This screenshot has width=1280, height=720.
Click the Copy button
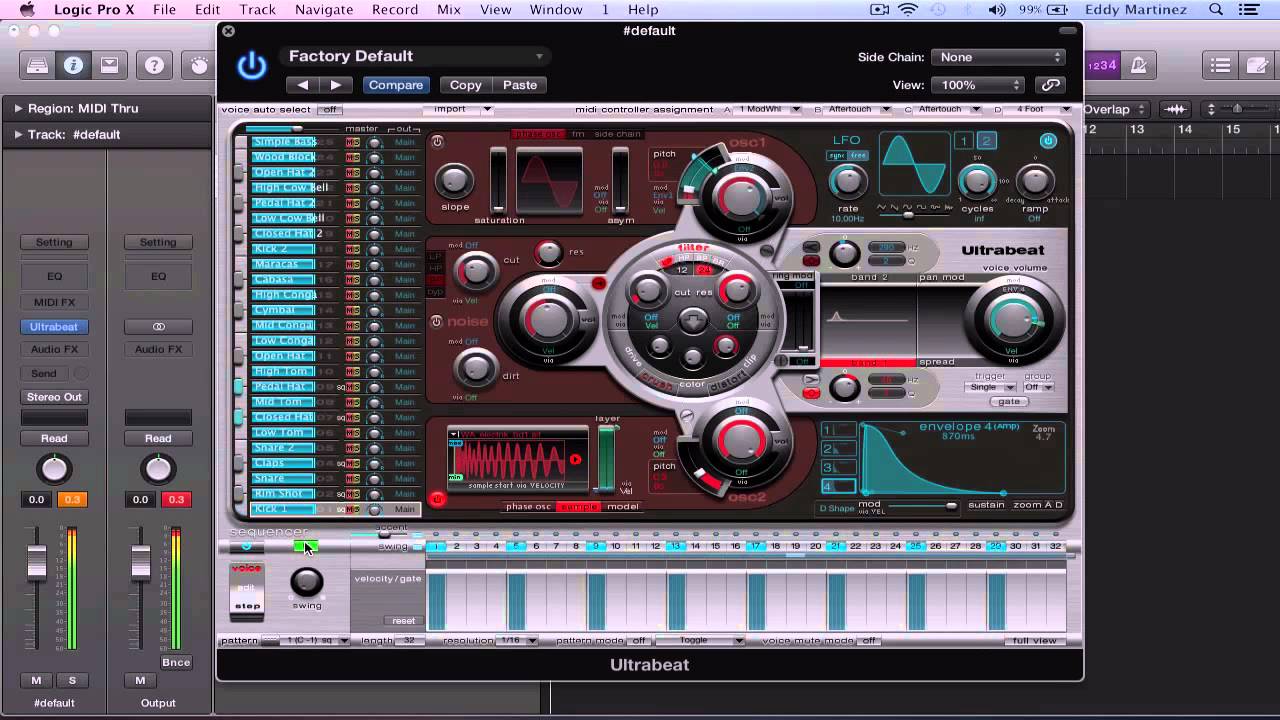tap(465, 85)
